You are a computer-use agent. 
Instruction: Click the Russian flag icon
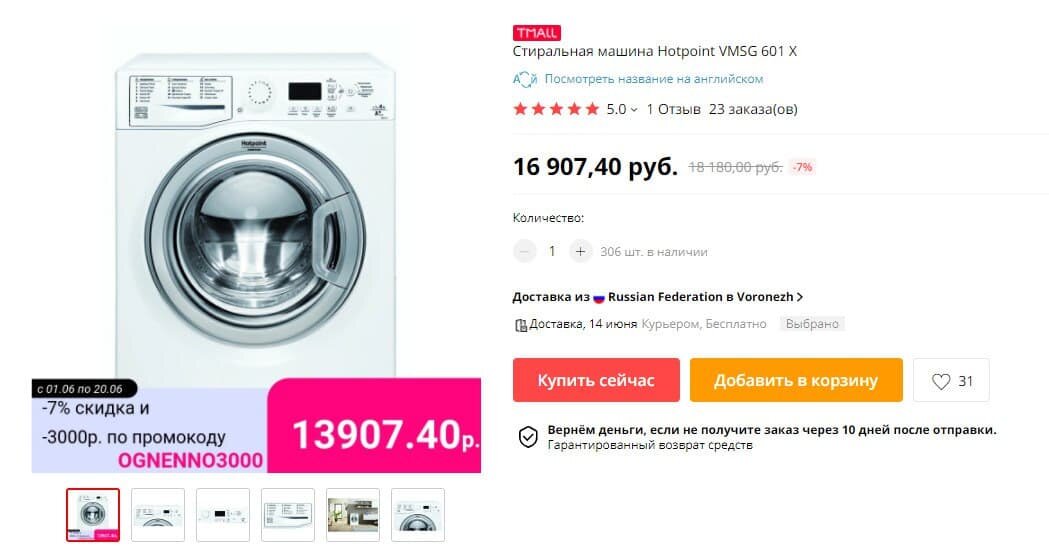click(599, 298)
